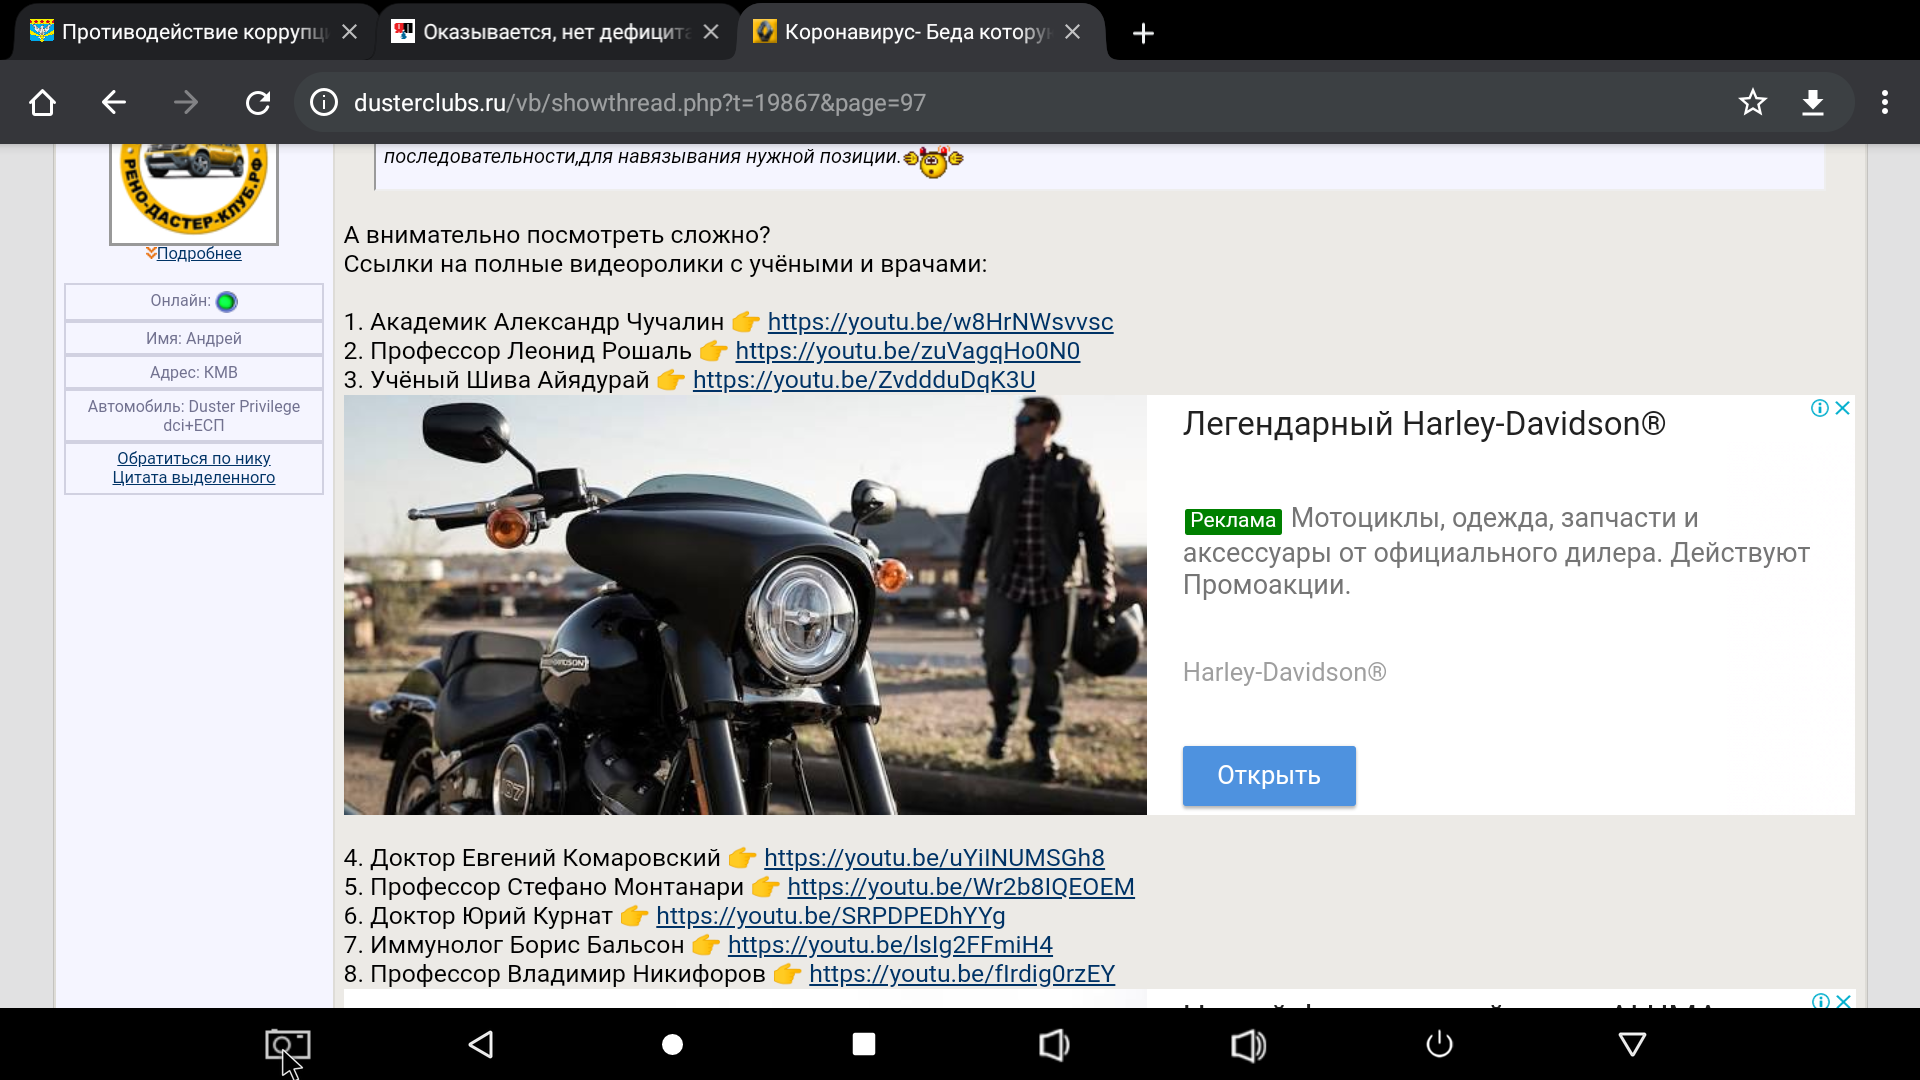
Task: Open the Чучалин YouTube link w8HrNWsvvsc
Action: 940,322
